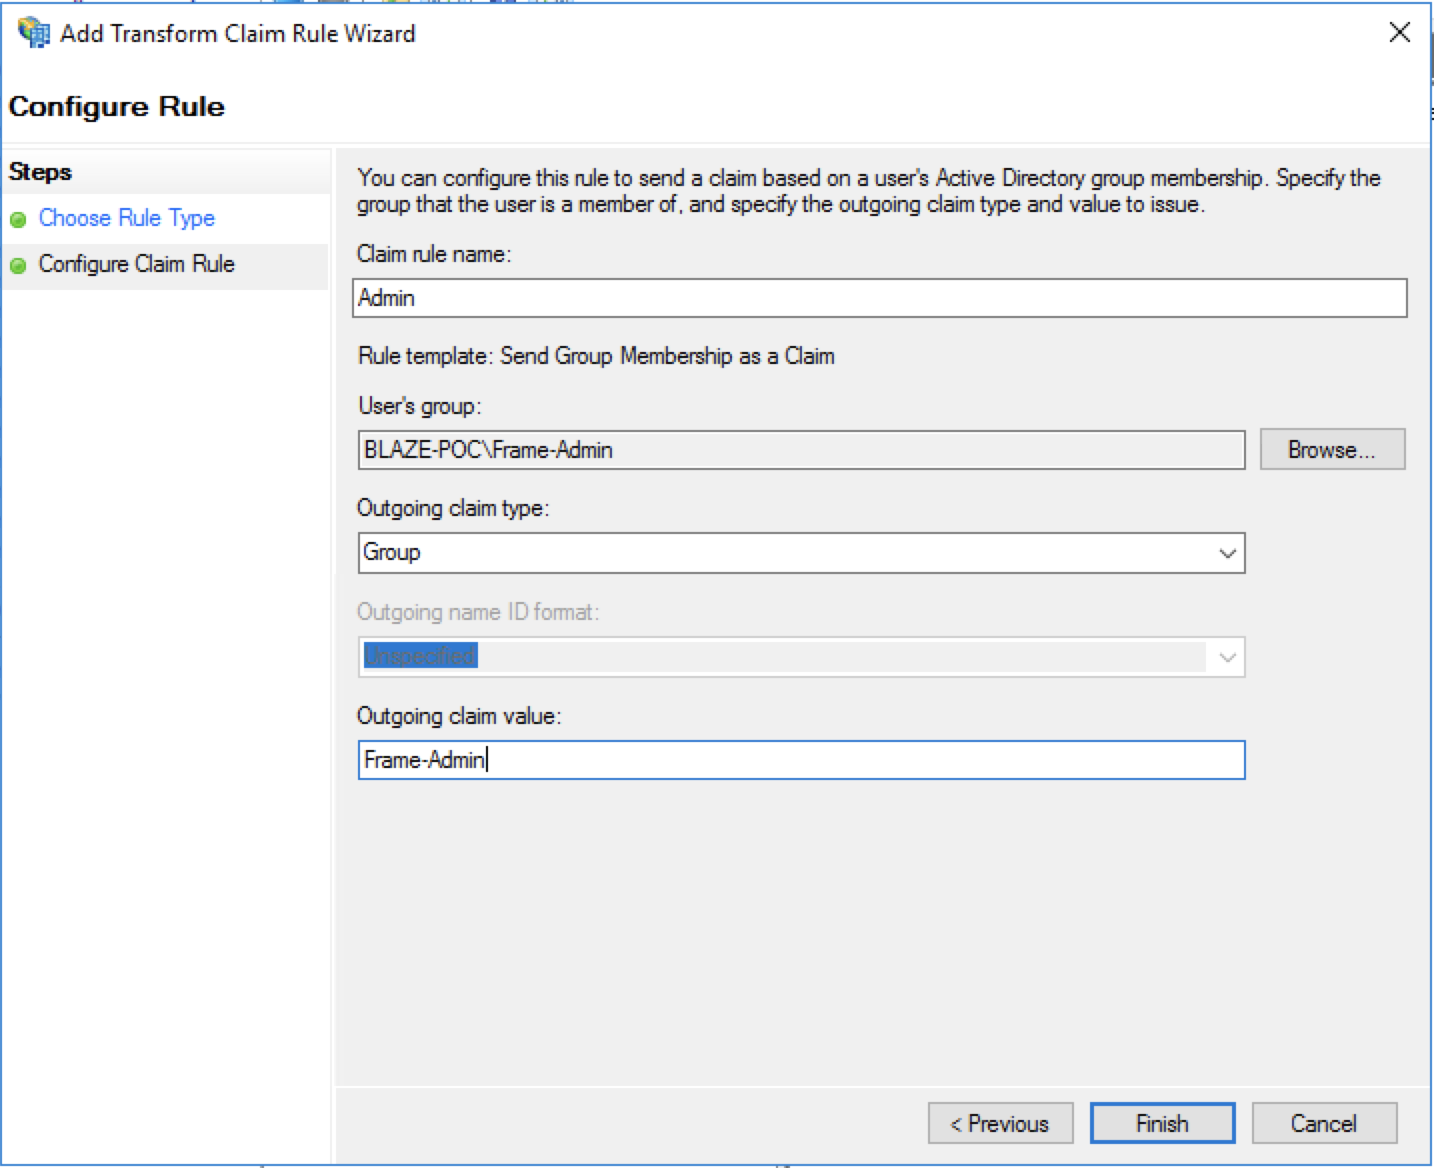The width and height of the screenshot is (1434, 1168).
Task: Click the green bullet beside Configure Claim Rule
Action: tap(18, 265)
